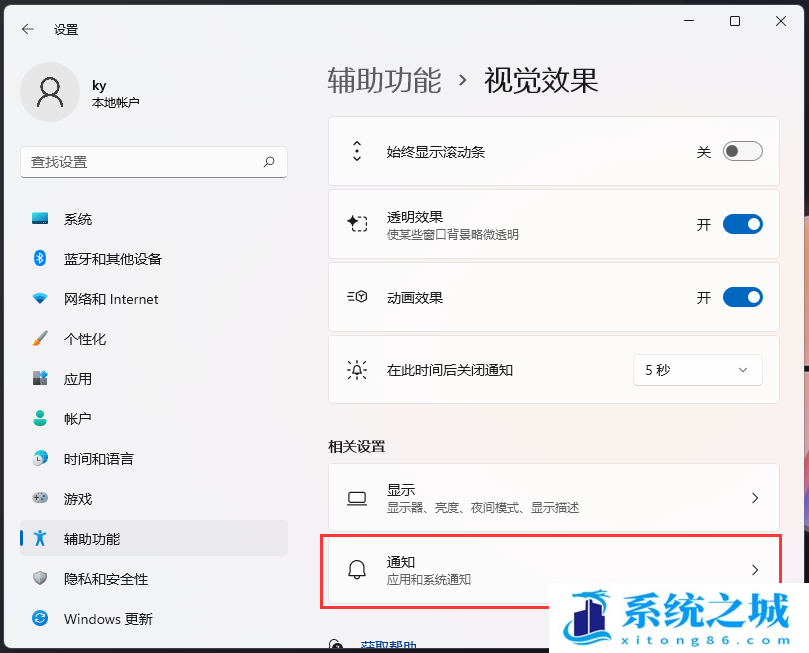809x653 pixels.
Task: Select 游戏 in sidebar
Action: [154, 498]
